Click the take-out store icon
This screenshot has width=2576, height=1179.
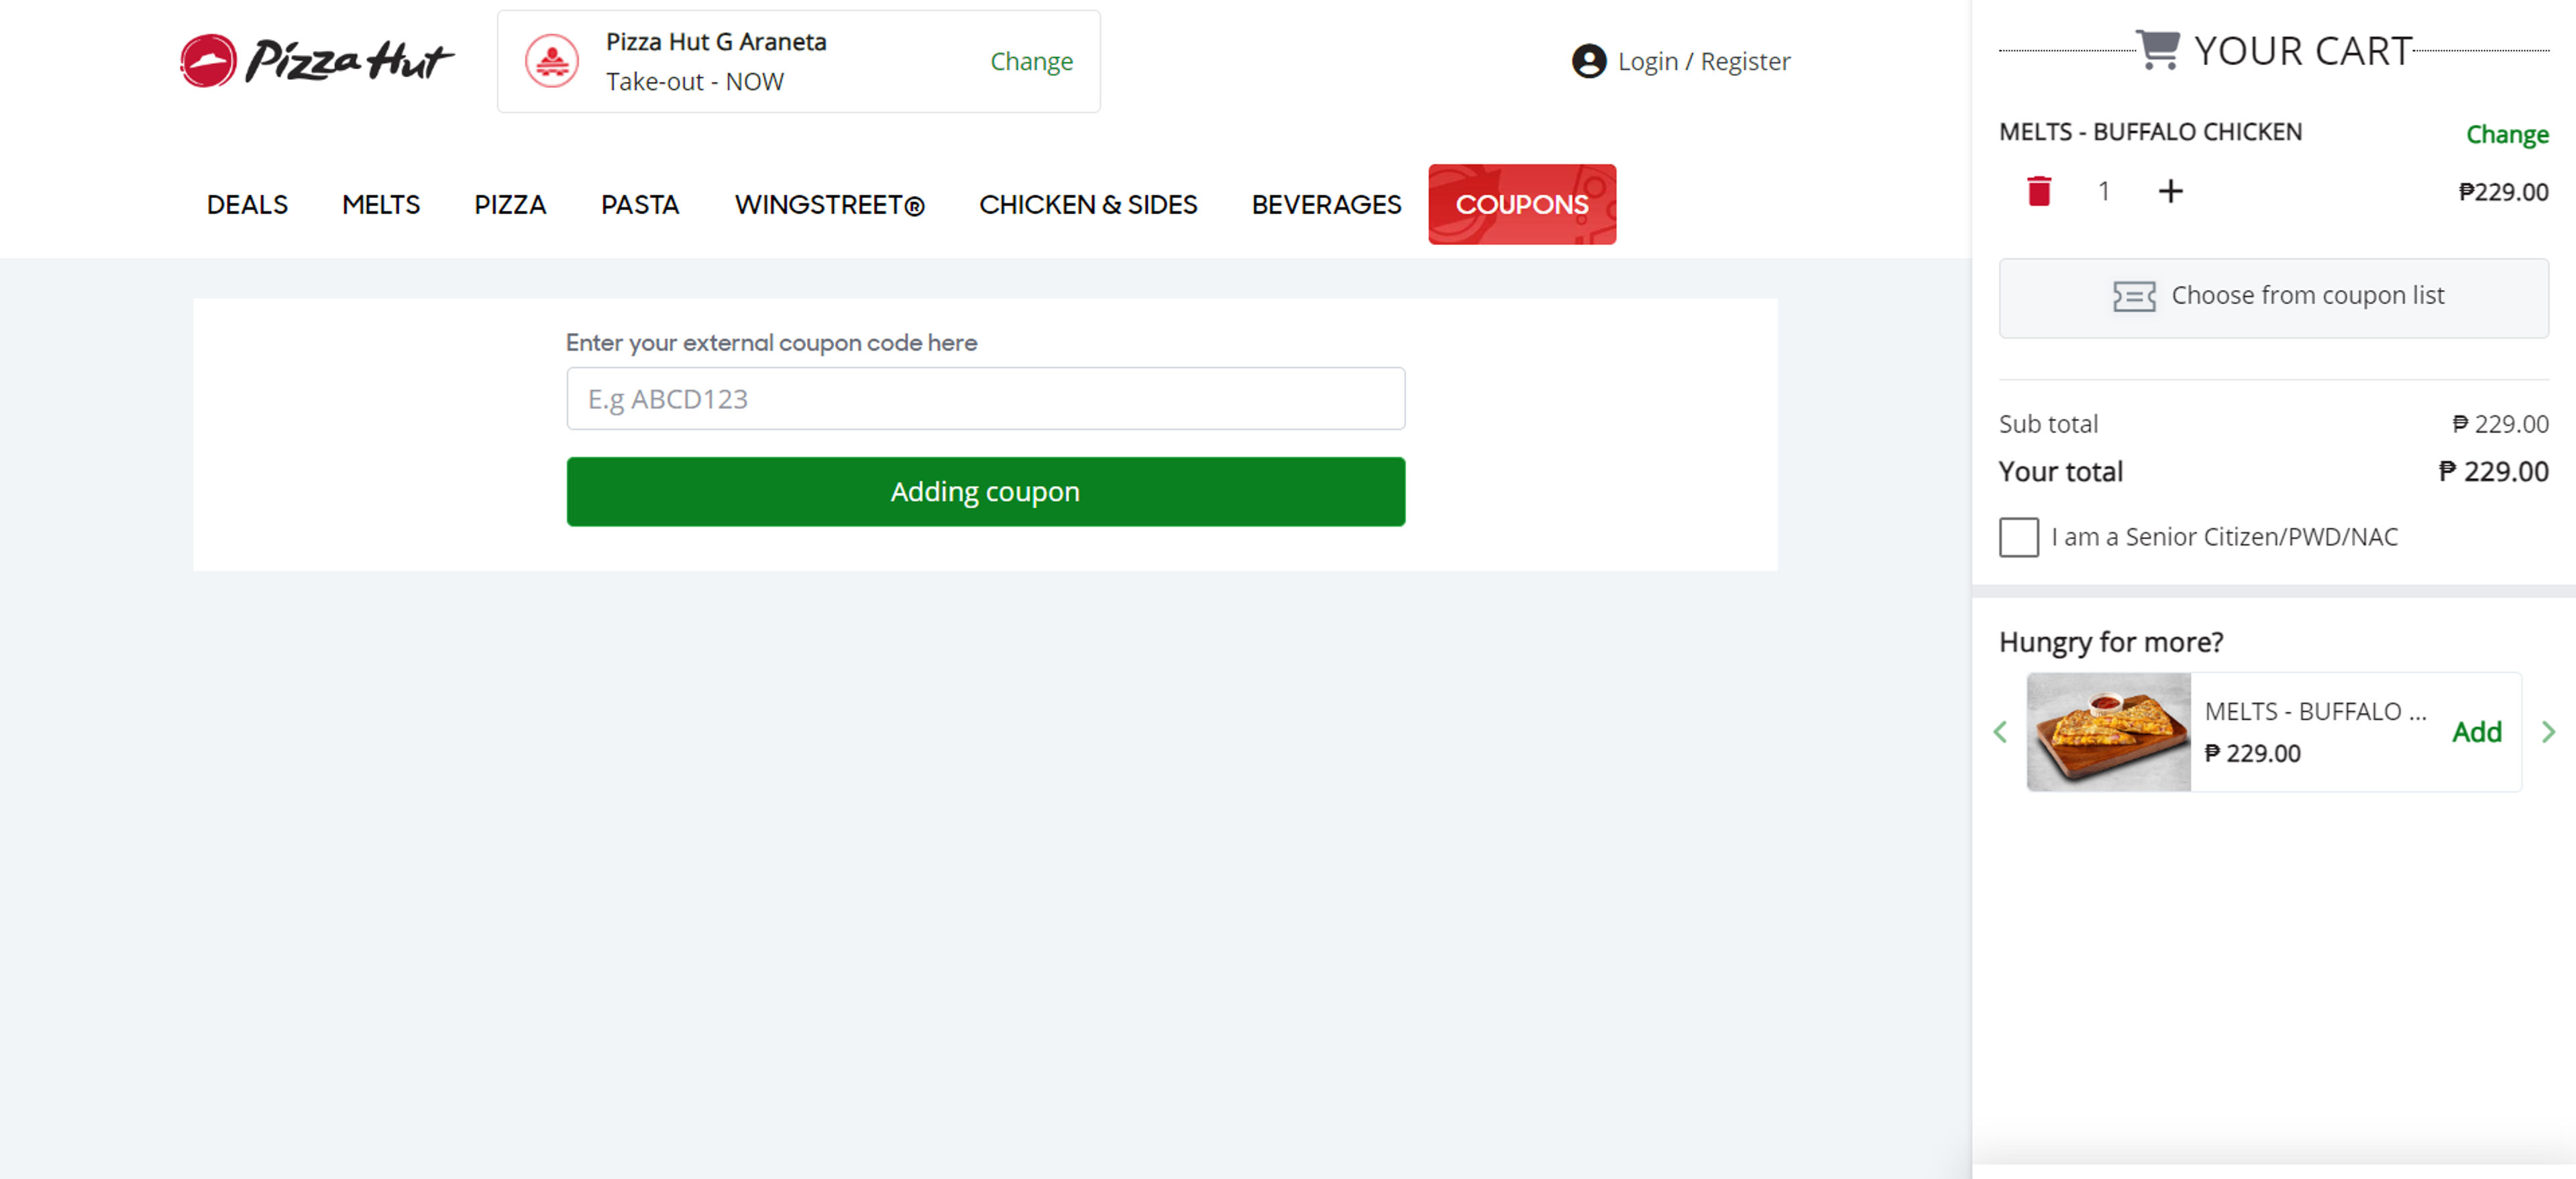point(552,61)
